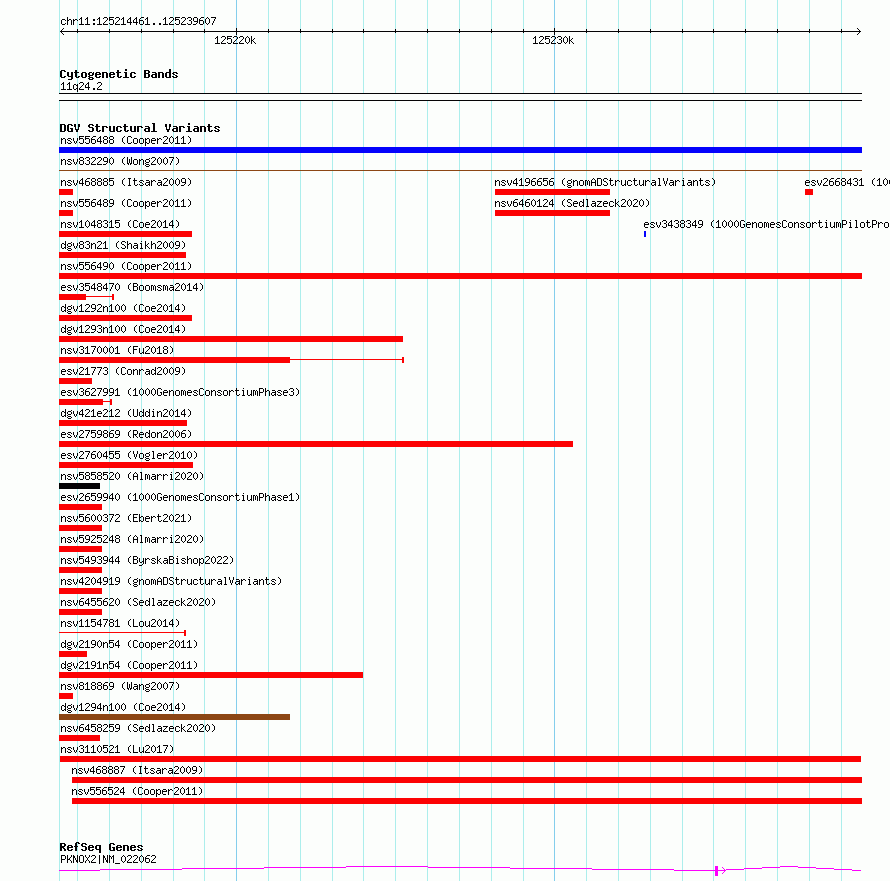Click nsv5925248 (Almarri2020) label
890x881 pixels.
pyautogui.click(x=132, y=539)
